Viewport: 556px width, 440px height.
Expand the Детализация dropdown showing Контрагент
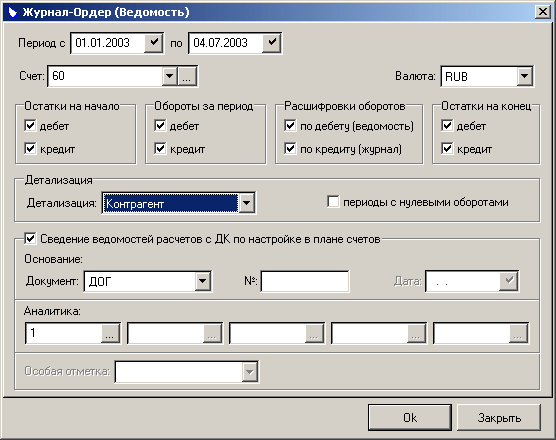coord(246,203)
